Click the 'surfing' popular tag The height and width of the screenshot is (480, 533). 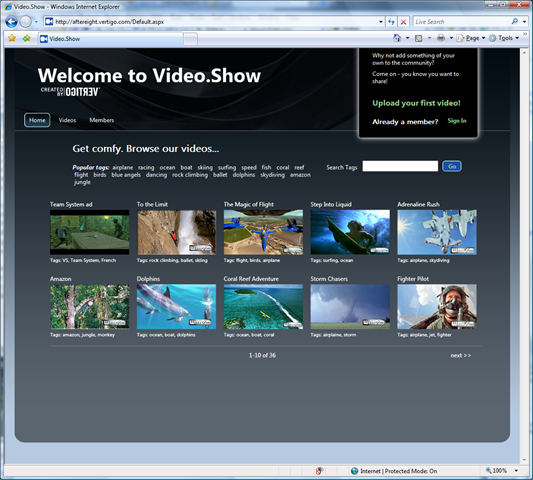pos(227,168)
